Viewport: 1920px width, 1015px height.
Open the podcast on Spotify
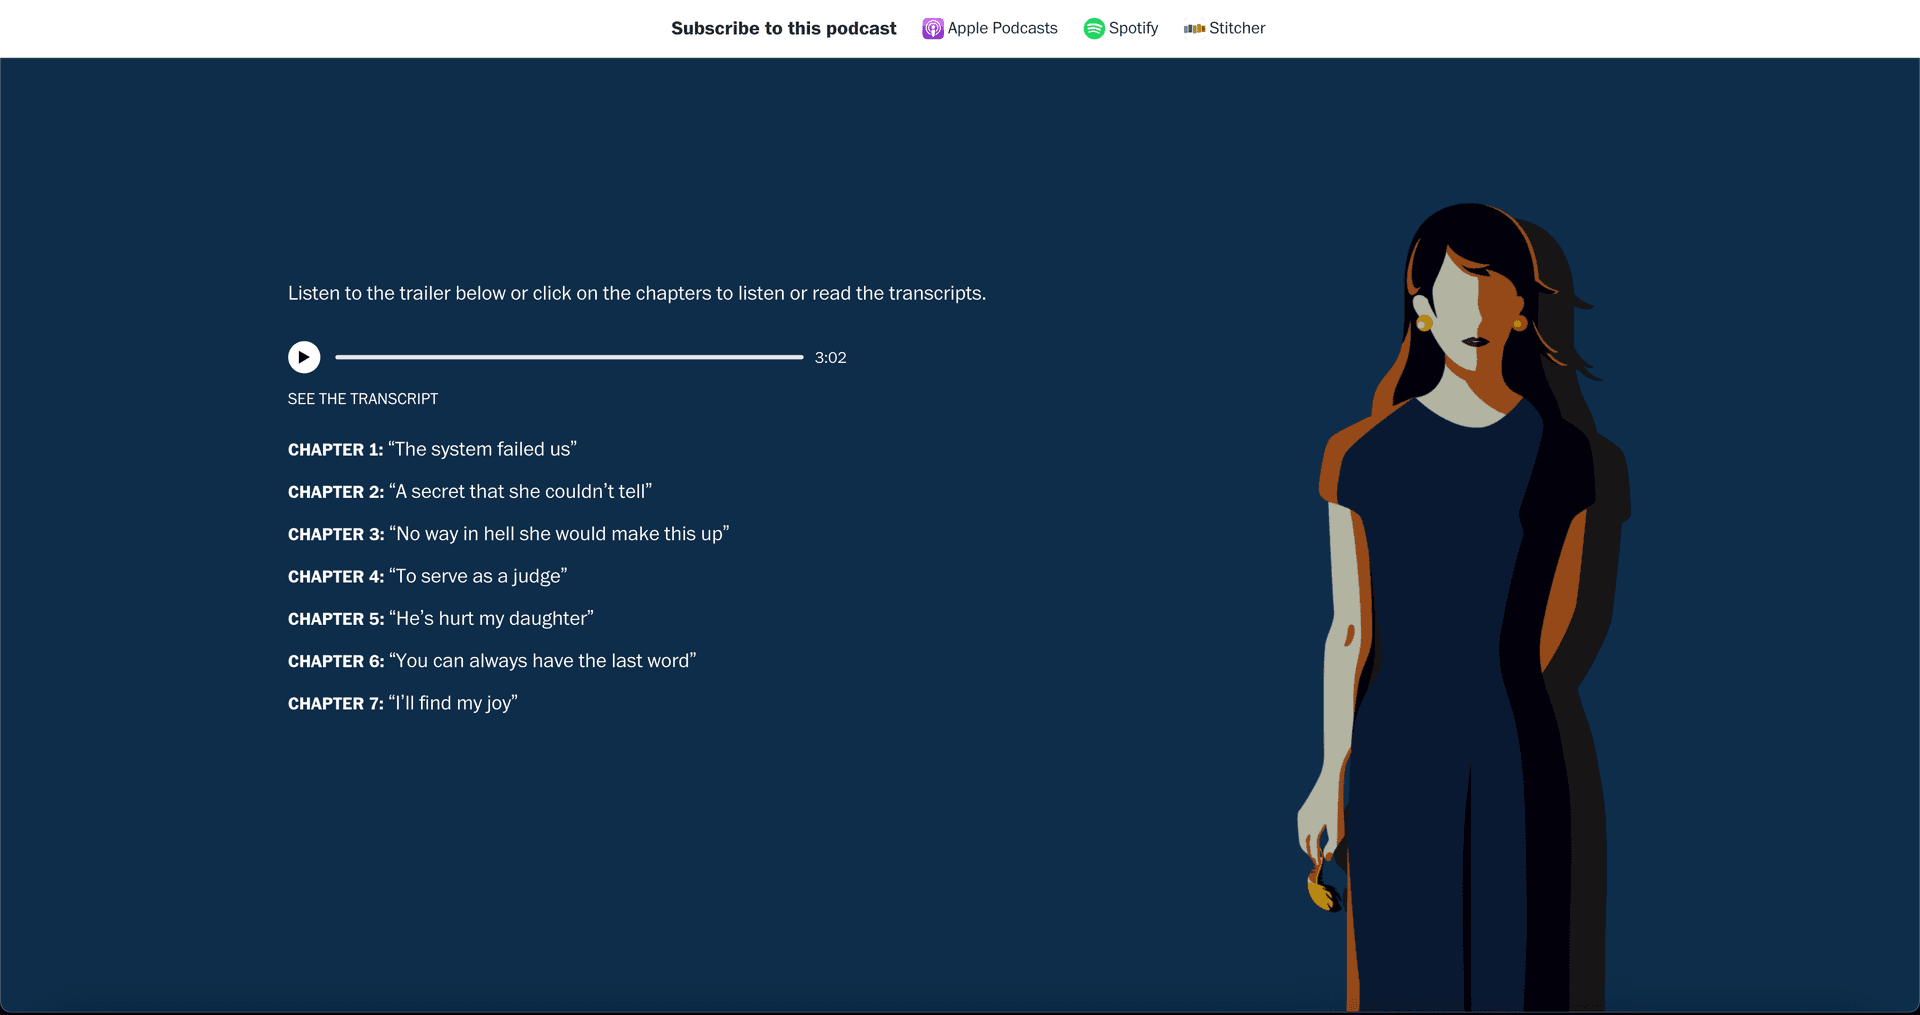pyautogui.click(x=1134, y=28)
